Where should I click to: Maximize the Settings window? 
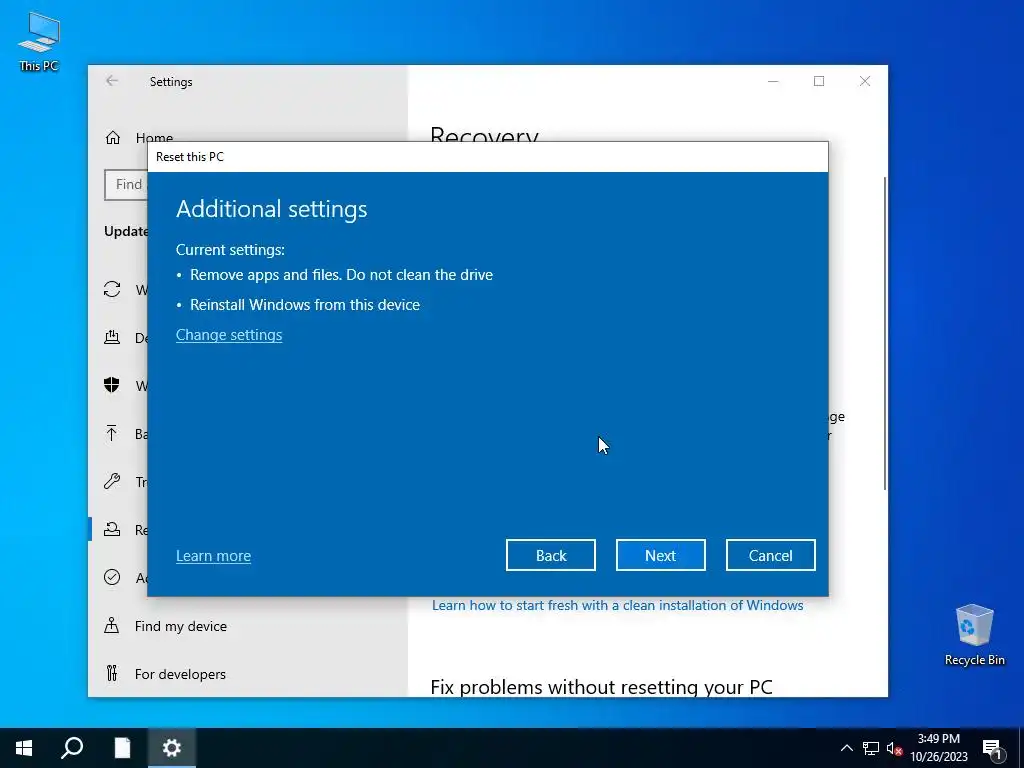tap(819, 81)
